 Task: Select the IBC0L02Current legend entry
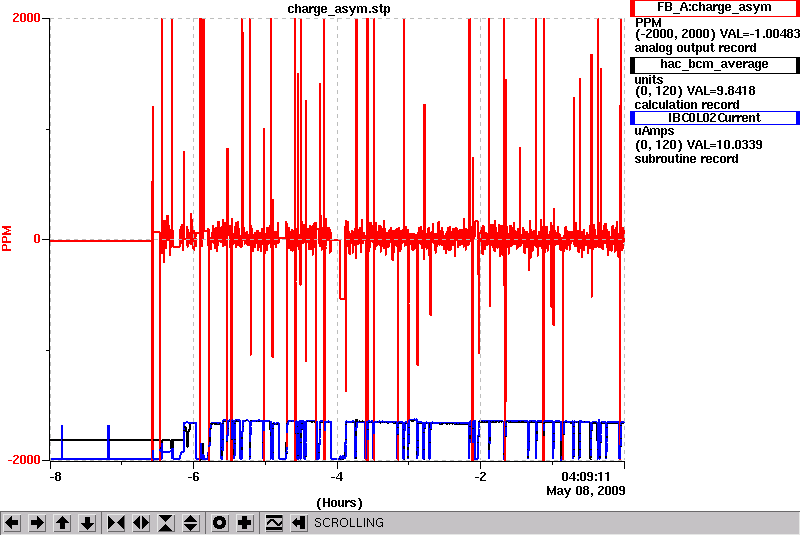click(714, 118)
